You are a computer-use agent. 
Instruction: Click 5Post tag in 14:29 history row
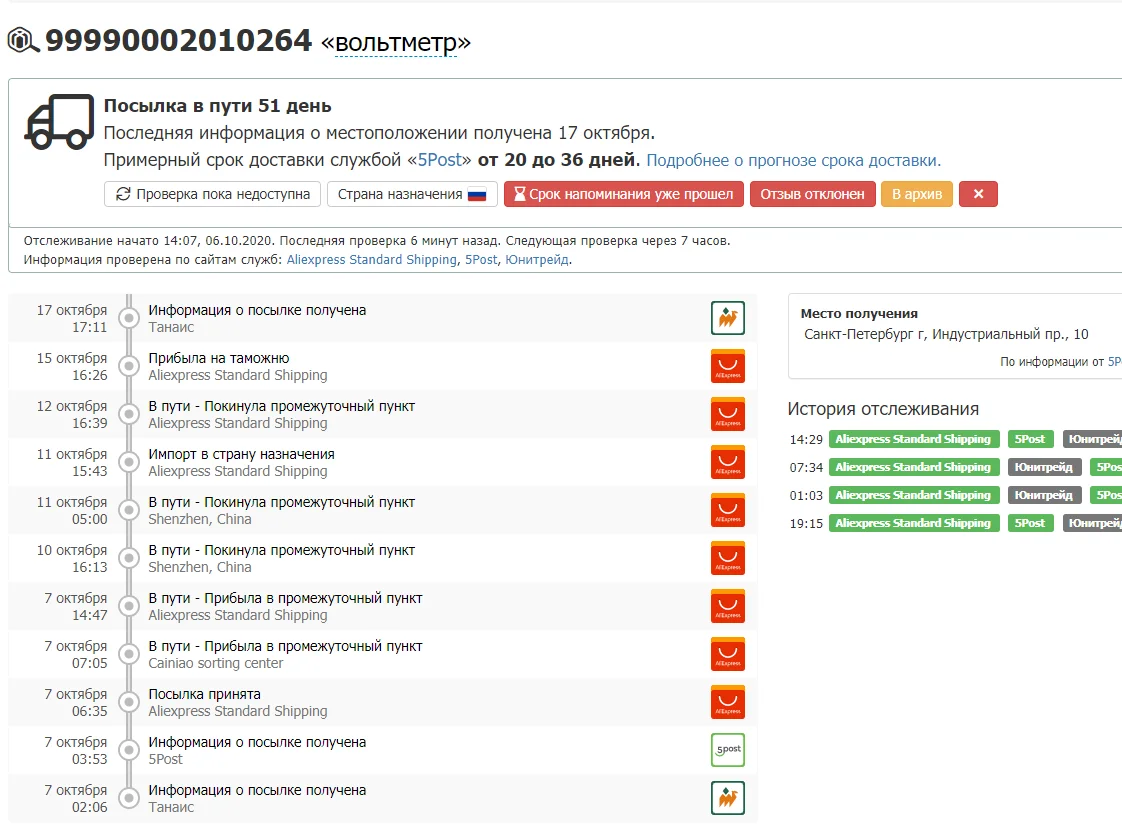coord(1030,439)
